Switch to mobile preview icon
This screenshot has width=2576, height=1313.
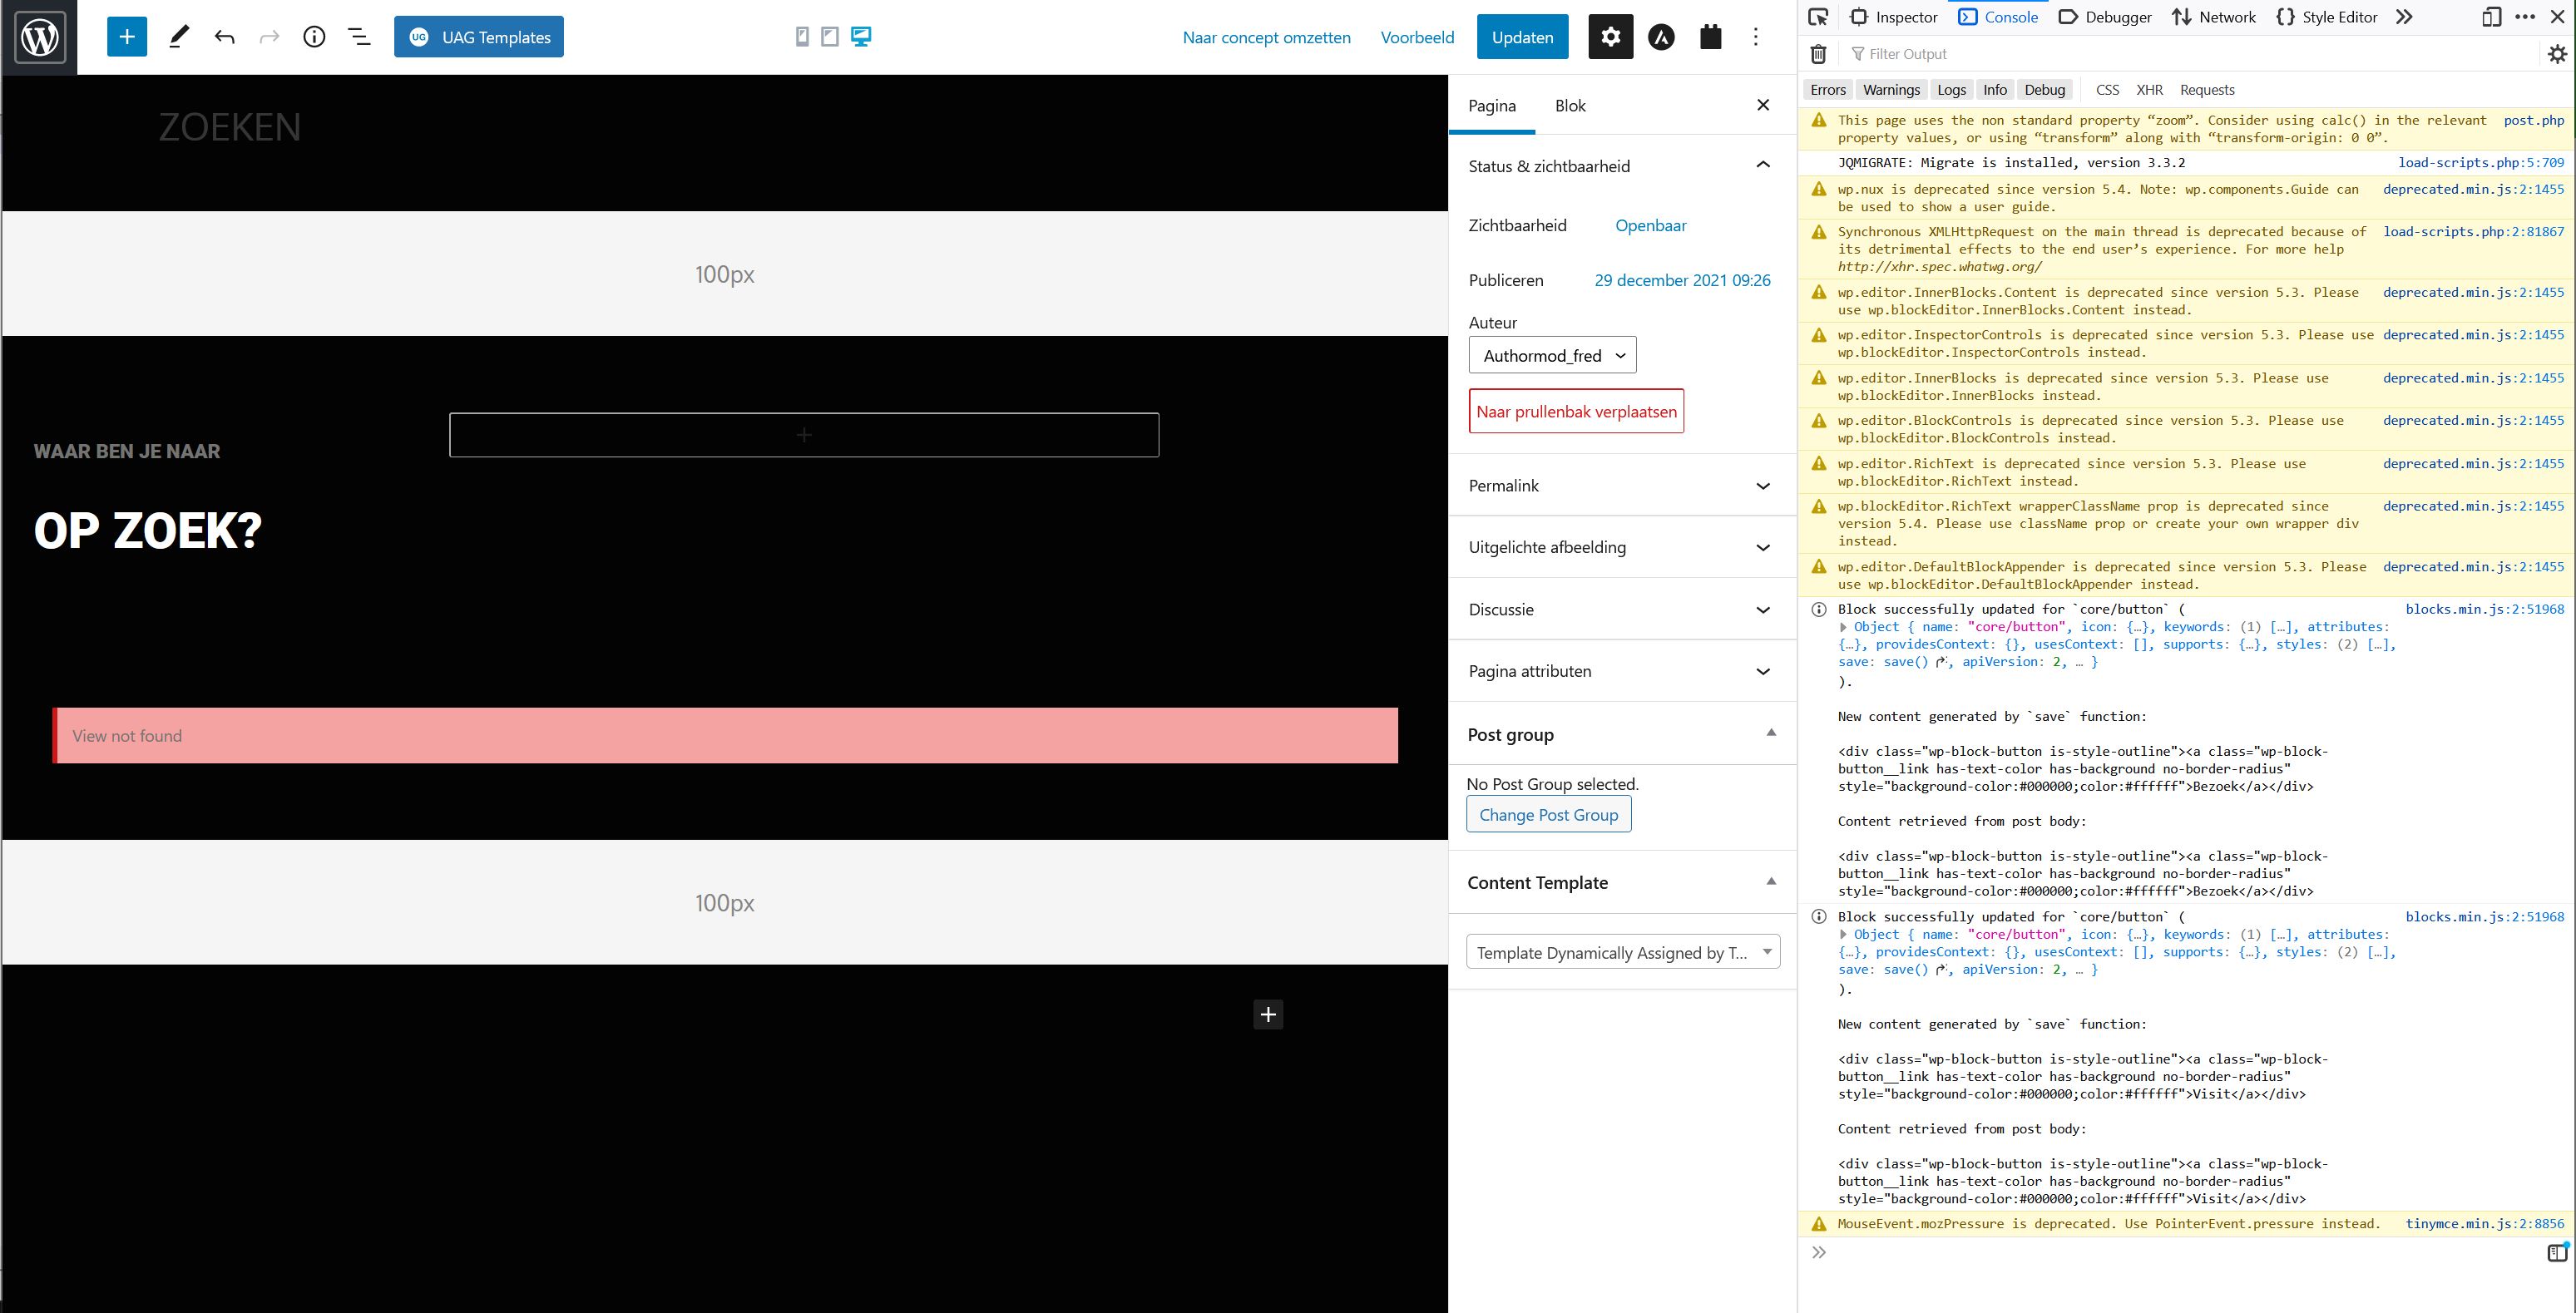tap(802, 37)
